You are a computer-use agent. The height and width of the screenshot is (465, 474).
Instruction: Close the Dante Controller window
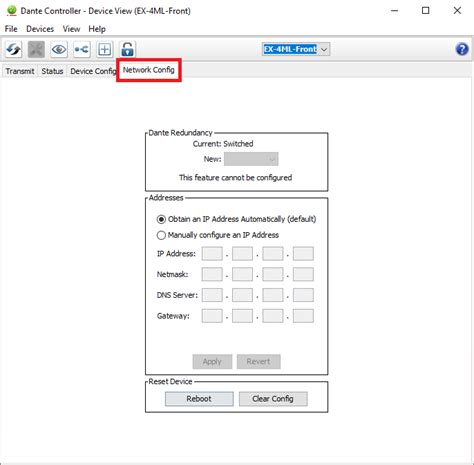(x=457, y=11)
